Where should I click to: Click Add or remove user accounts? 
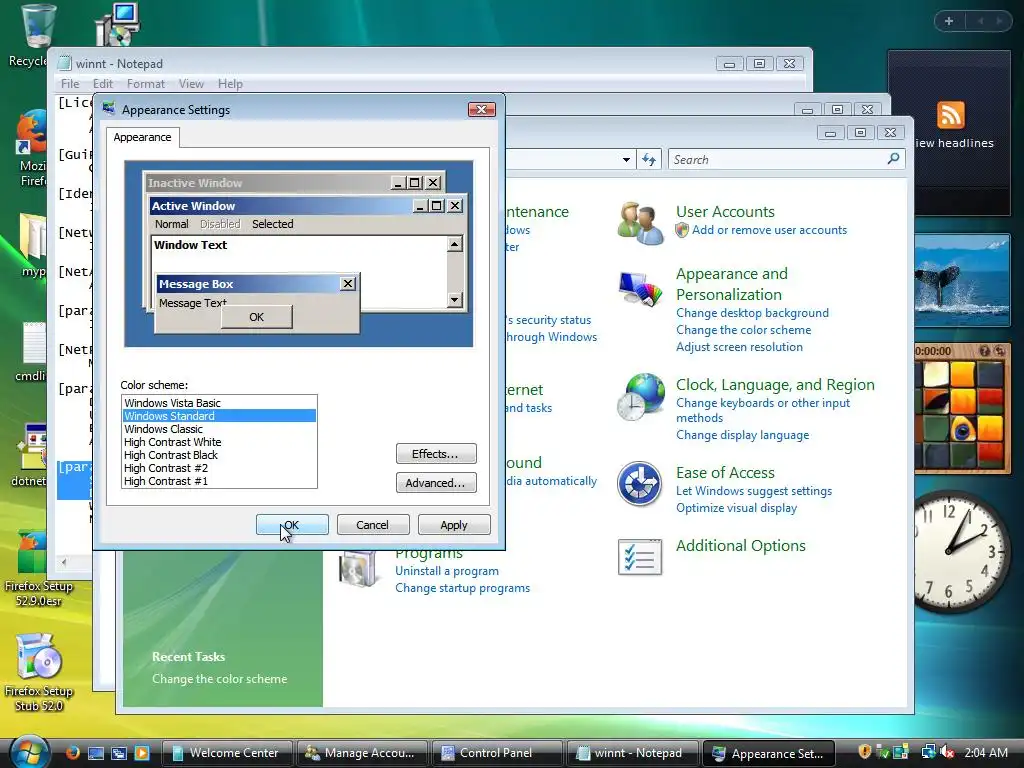(x=769, y=230)
